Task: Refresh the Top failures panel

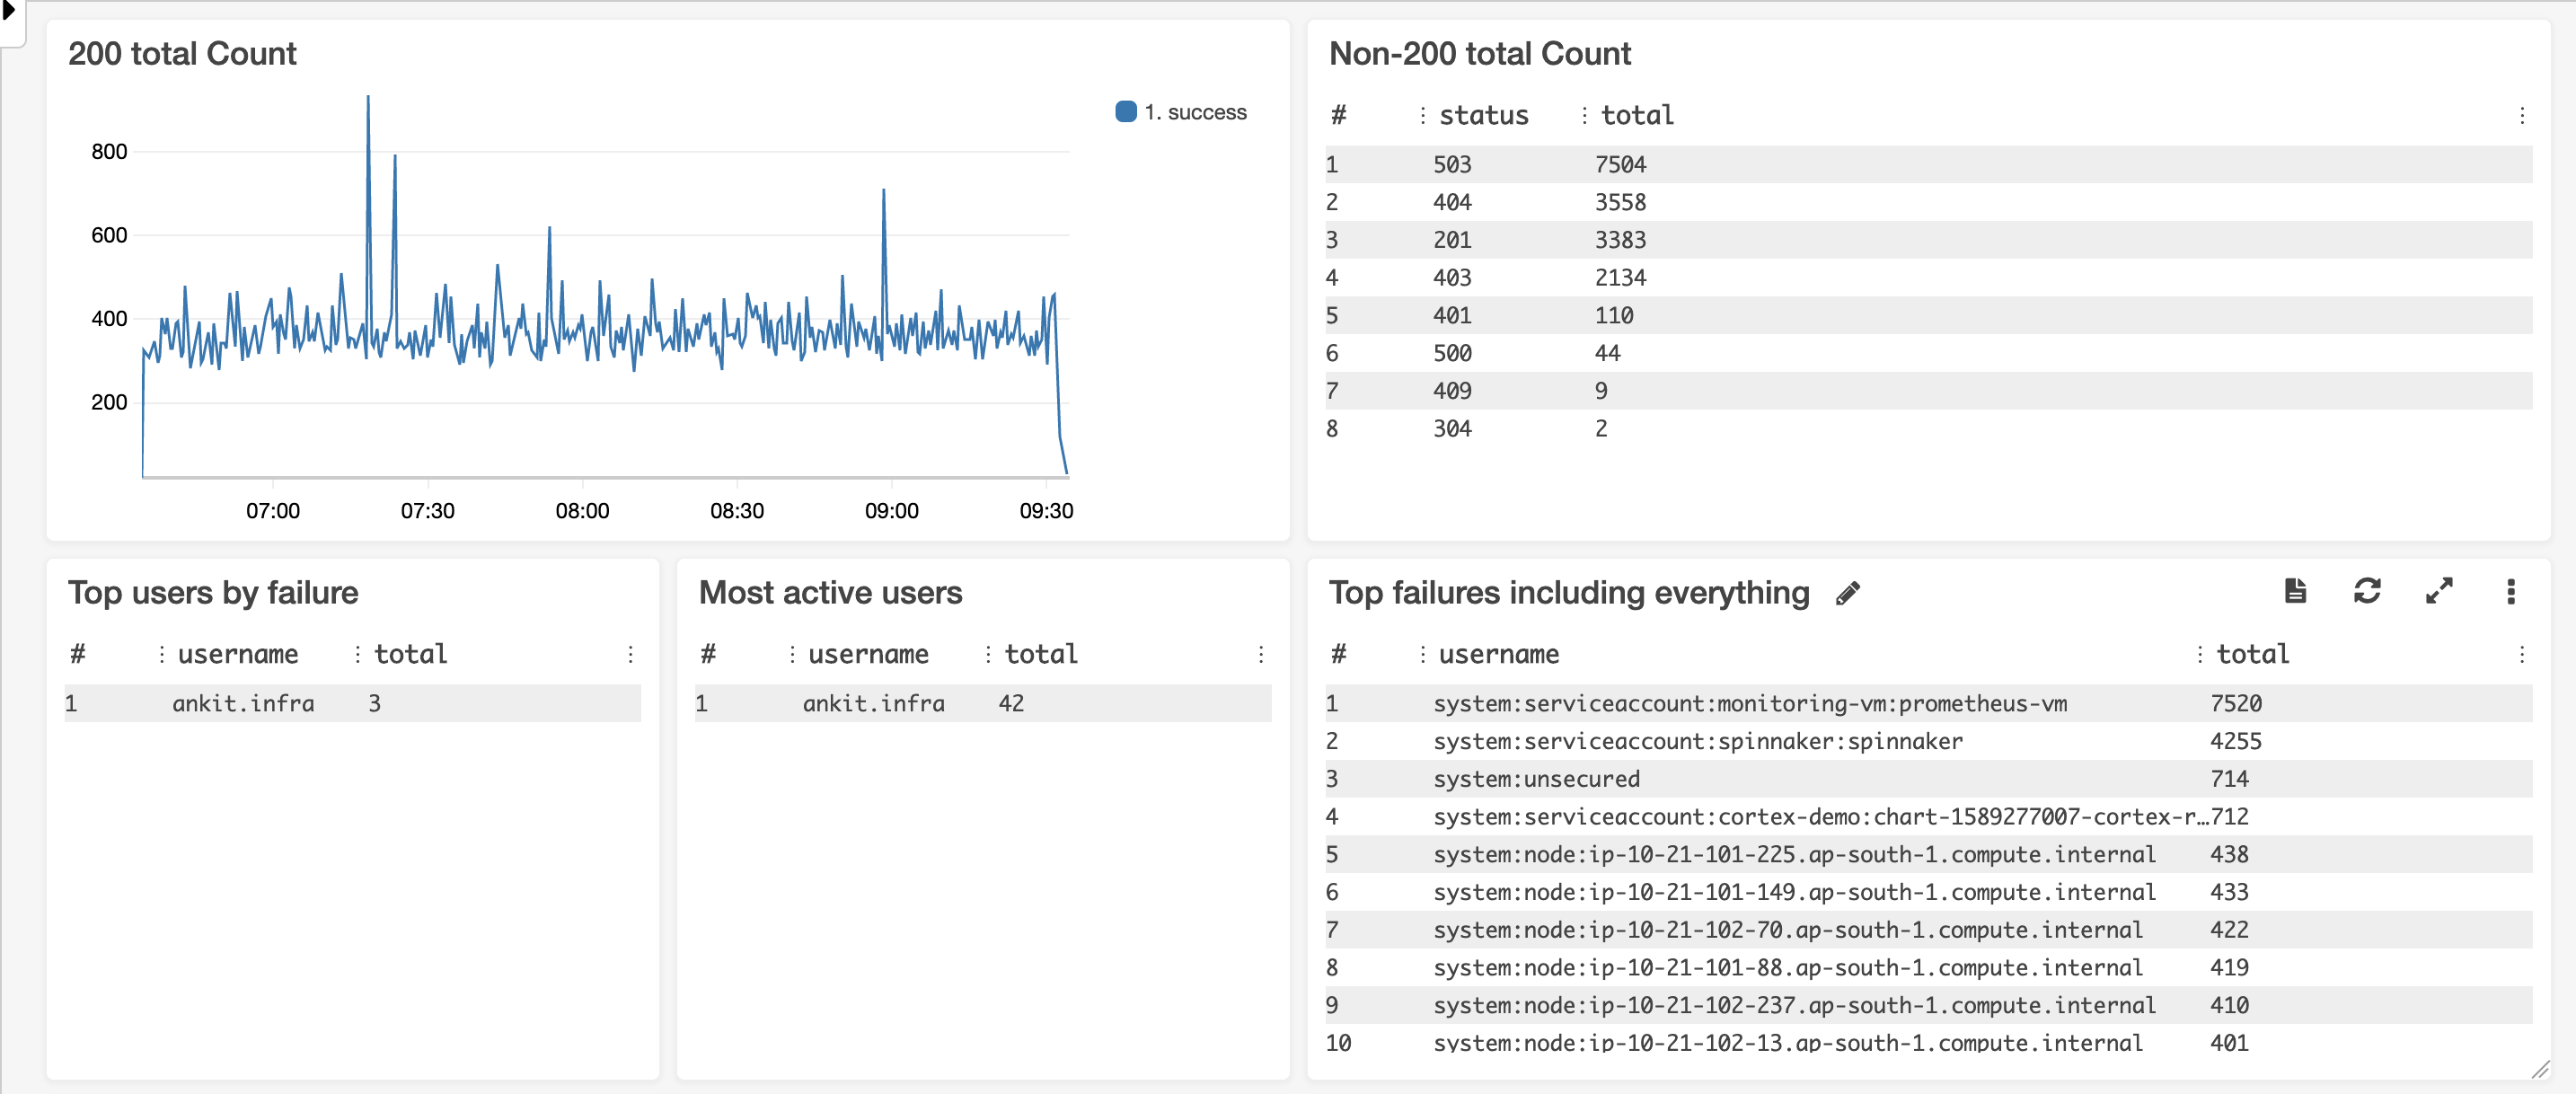Action: [x=2366, y=591]
